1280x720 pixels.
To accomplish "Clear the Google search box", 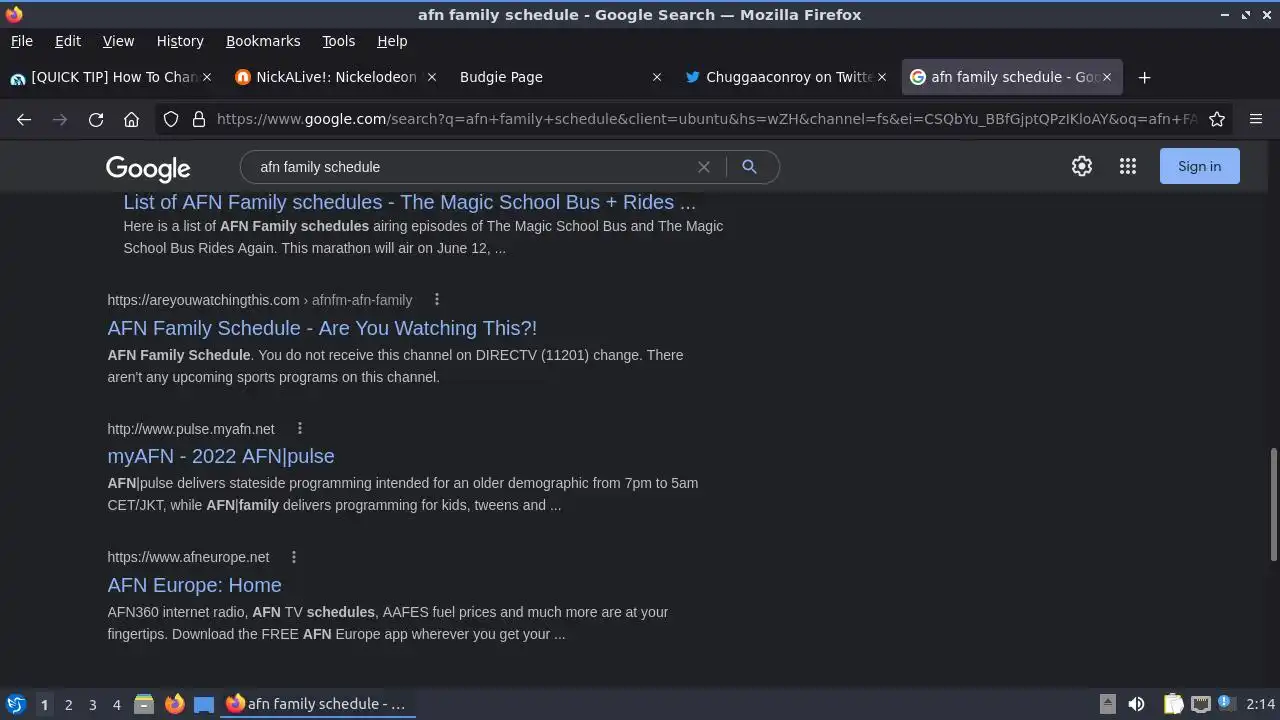I will point(704,167).
